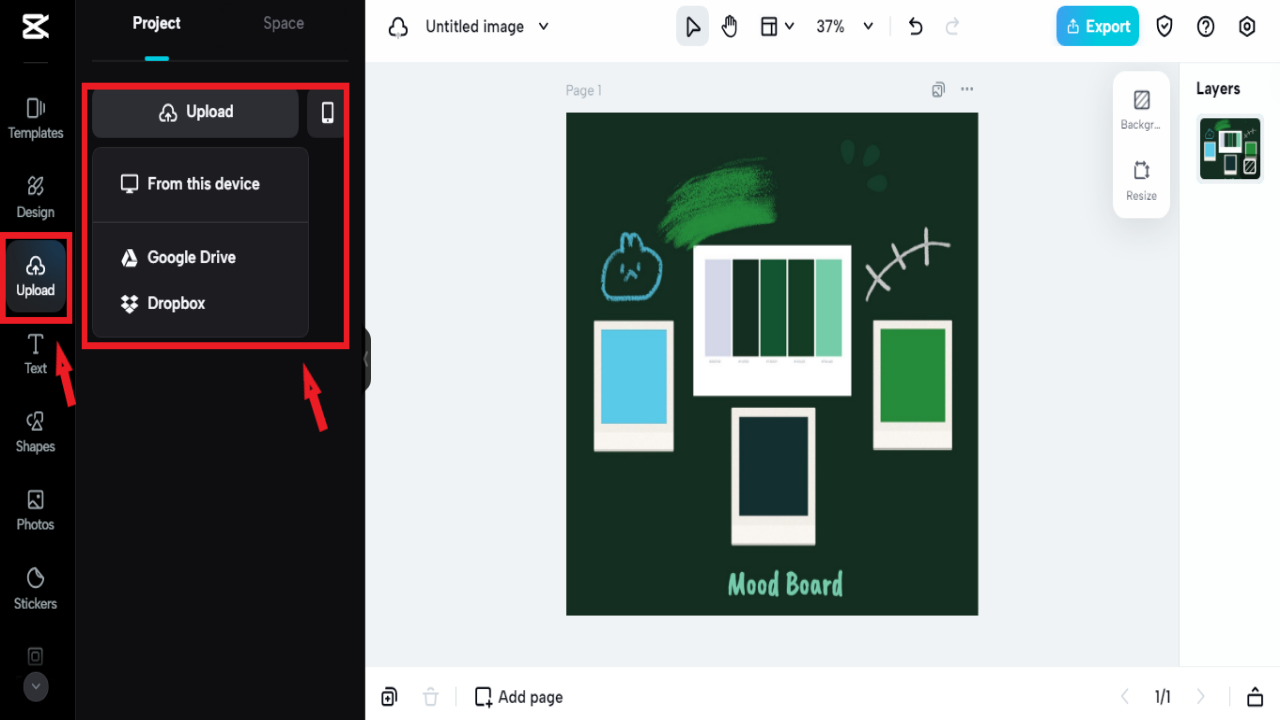Screen dimensions: 1280x720
Task: Undo the last action
Action: [x=914, y=26]
